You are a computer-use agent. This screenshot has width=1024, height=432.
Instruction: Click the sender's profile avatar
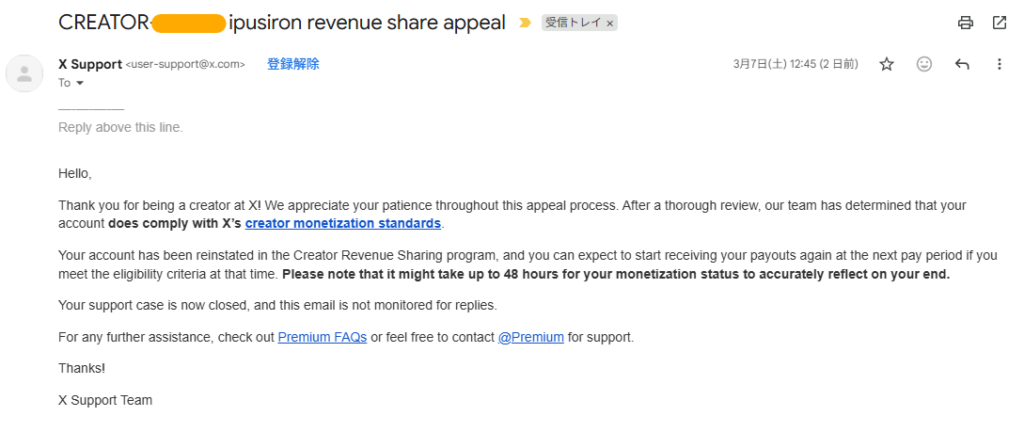pos(24,72)
